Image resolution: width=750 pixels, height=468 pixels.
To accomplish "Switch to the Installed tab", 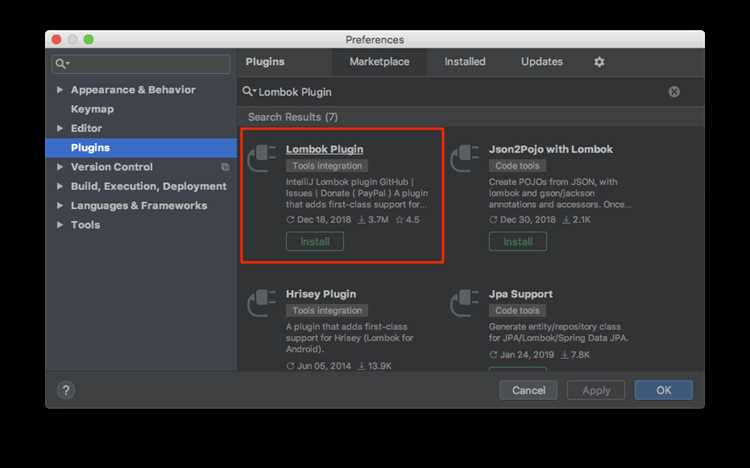I will click(465, 62).
